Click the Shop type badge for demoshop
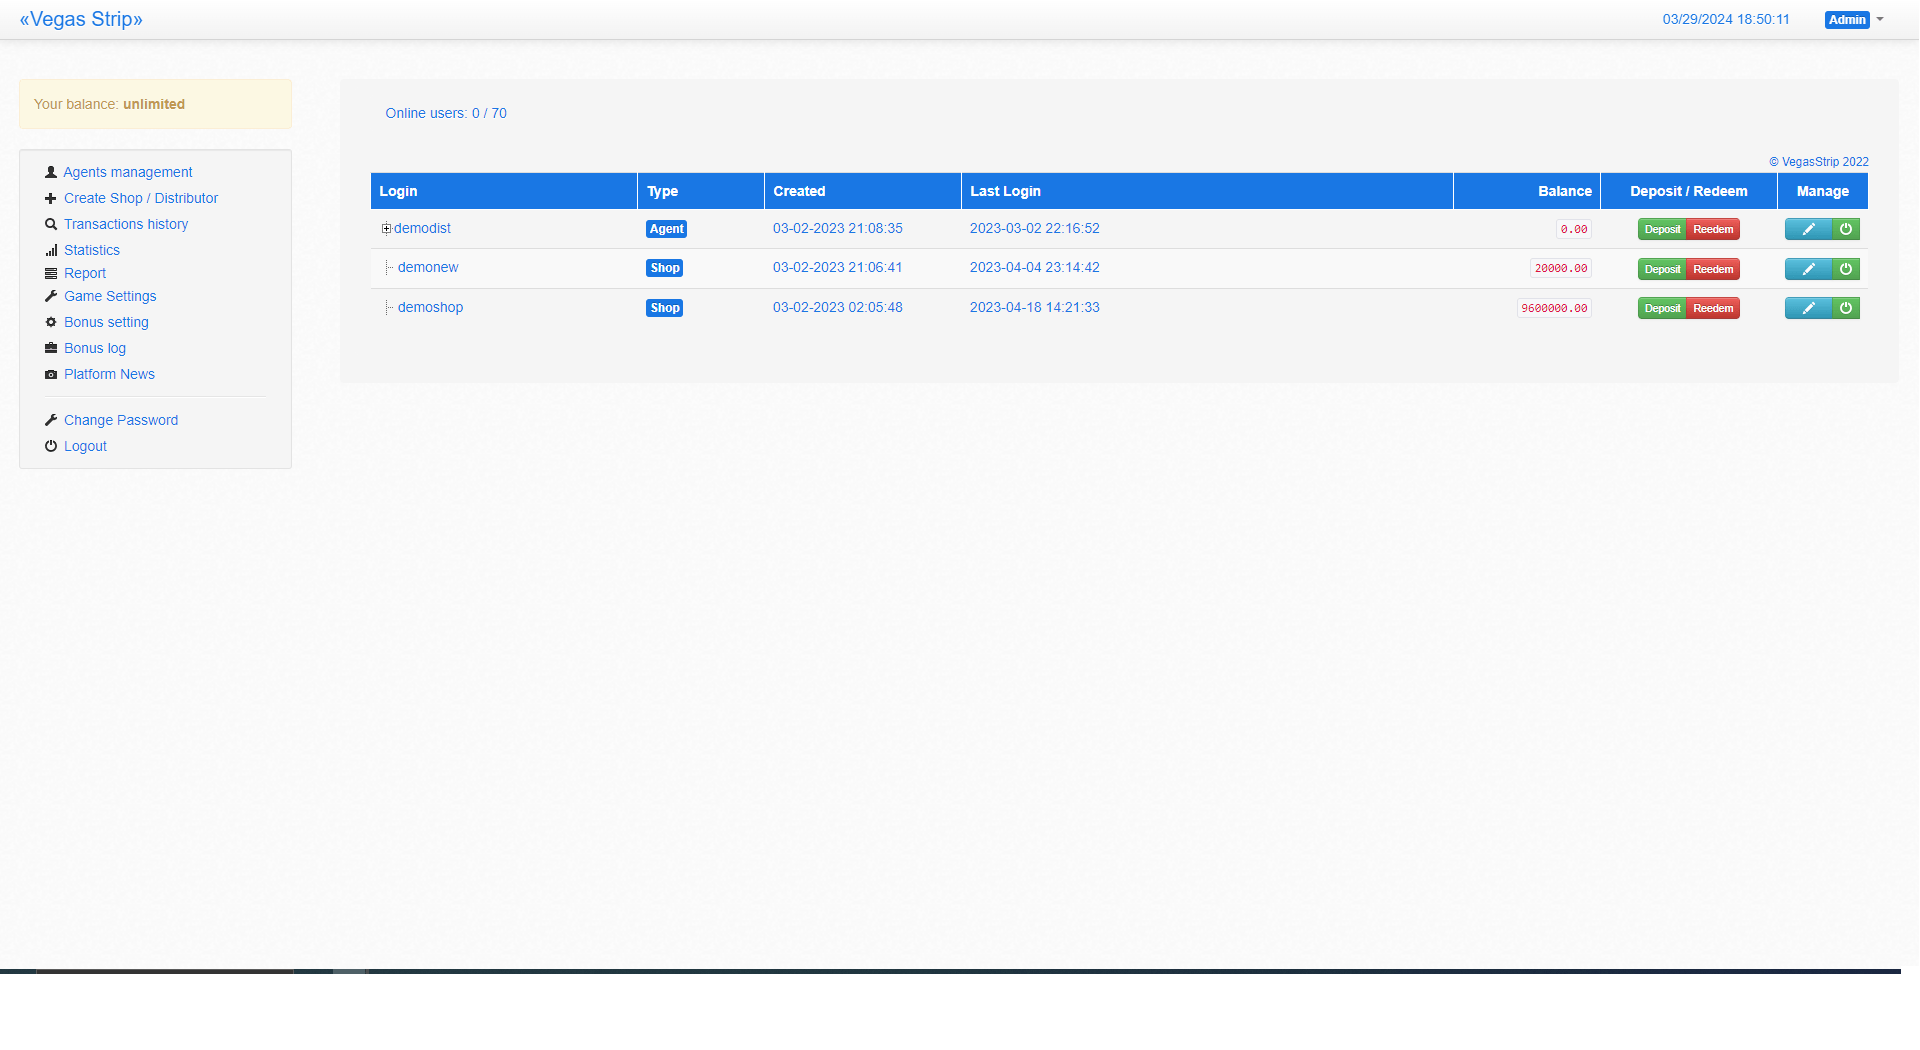Screen dimensions: 1920x1050 [x=664, y=308]
